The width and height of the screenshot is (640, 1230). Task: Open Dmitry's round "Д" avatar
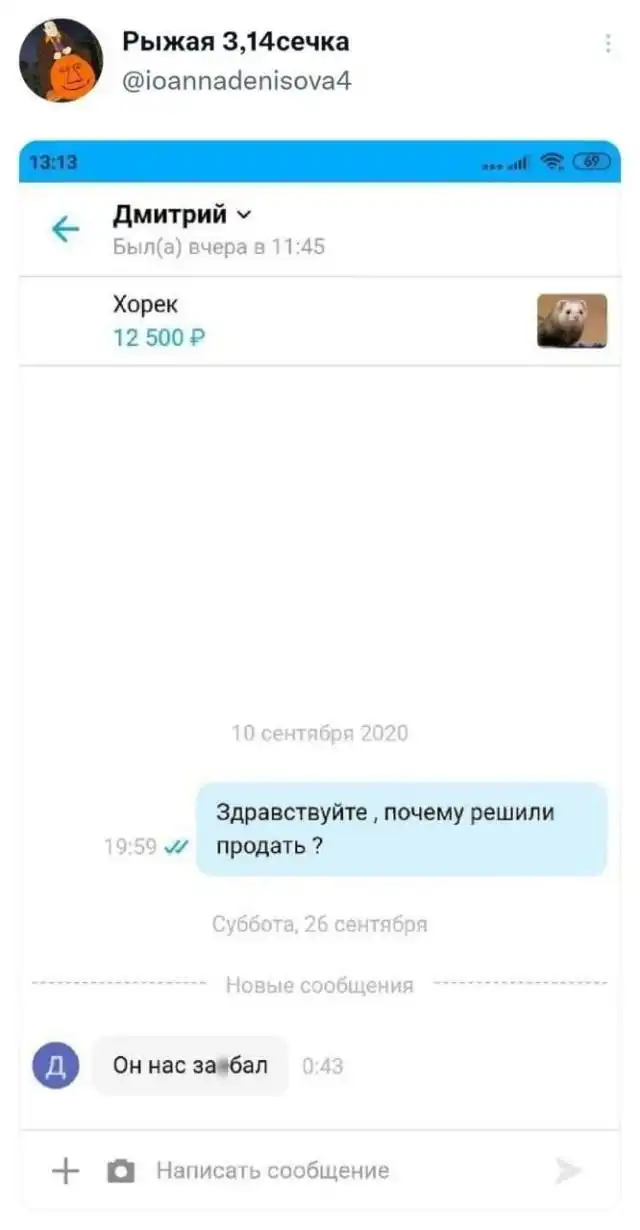click(56, 1066)
